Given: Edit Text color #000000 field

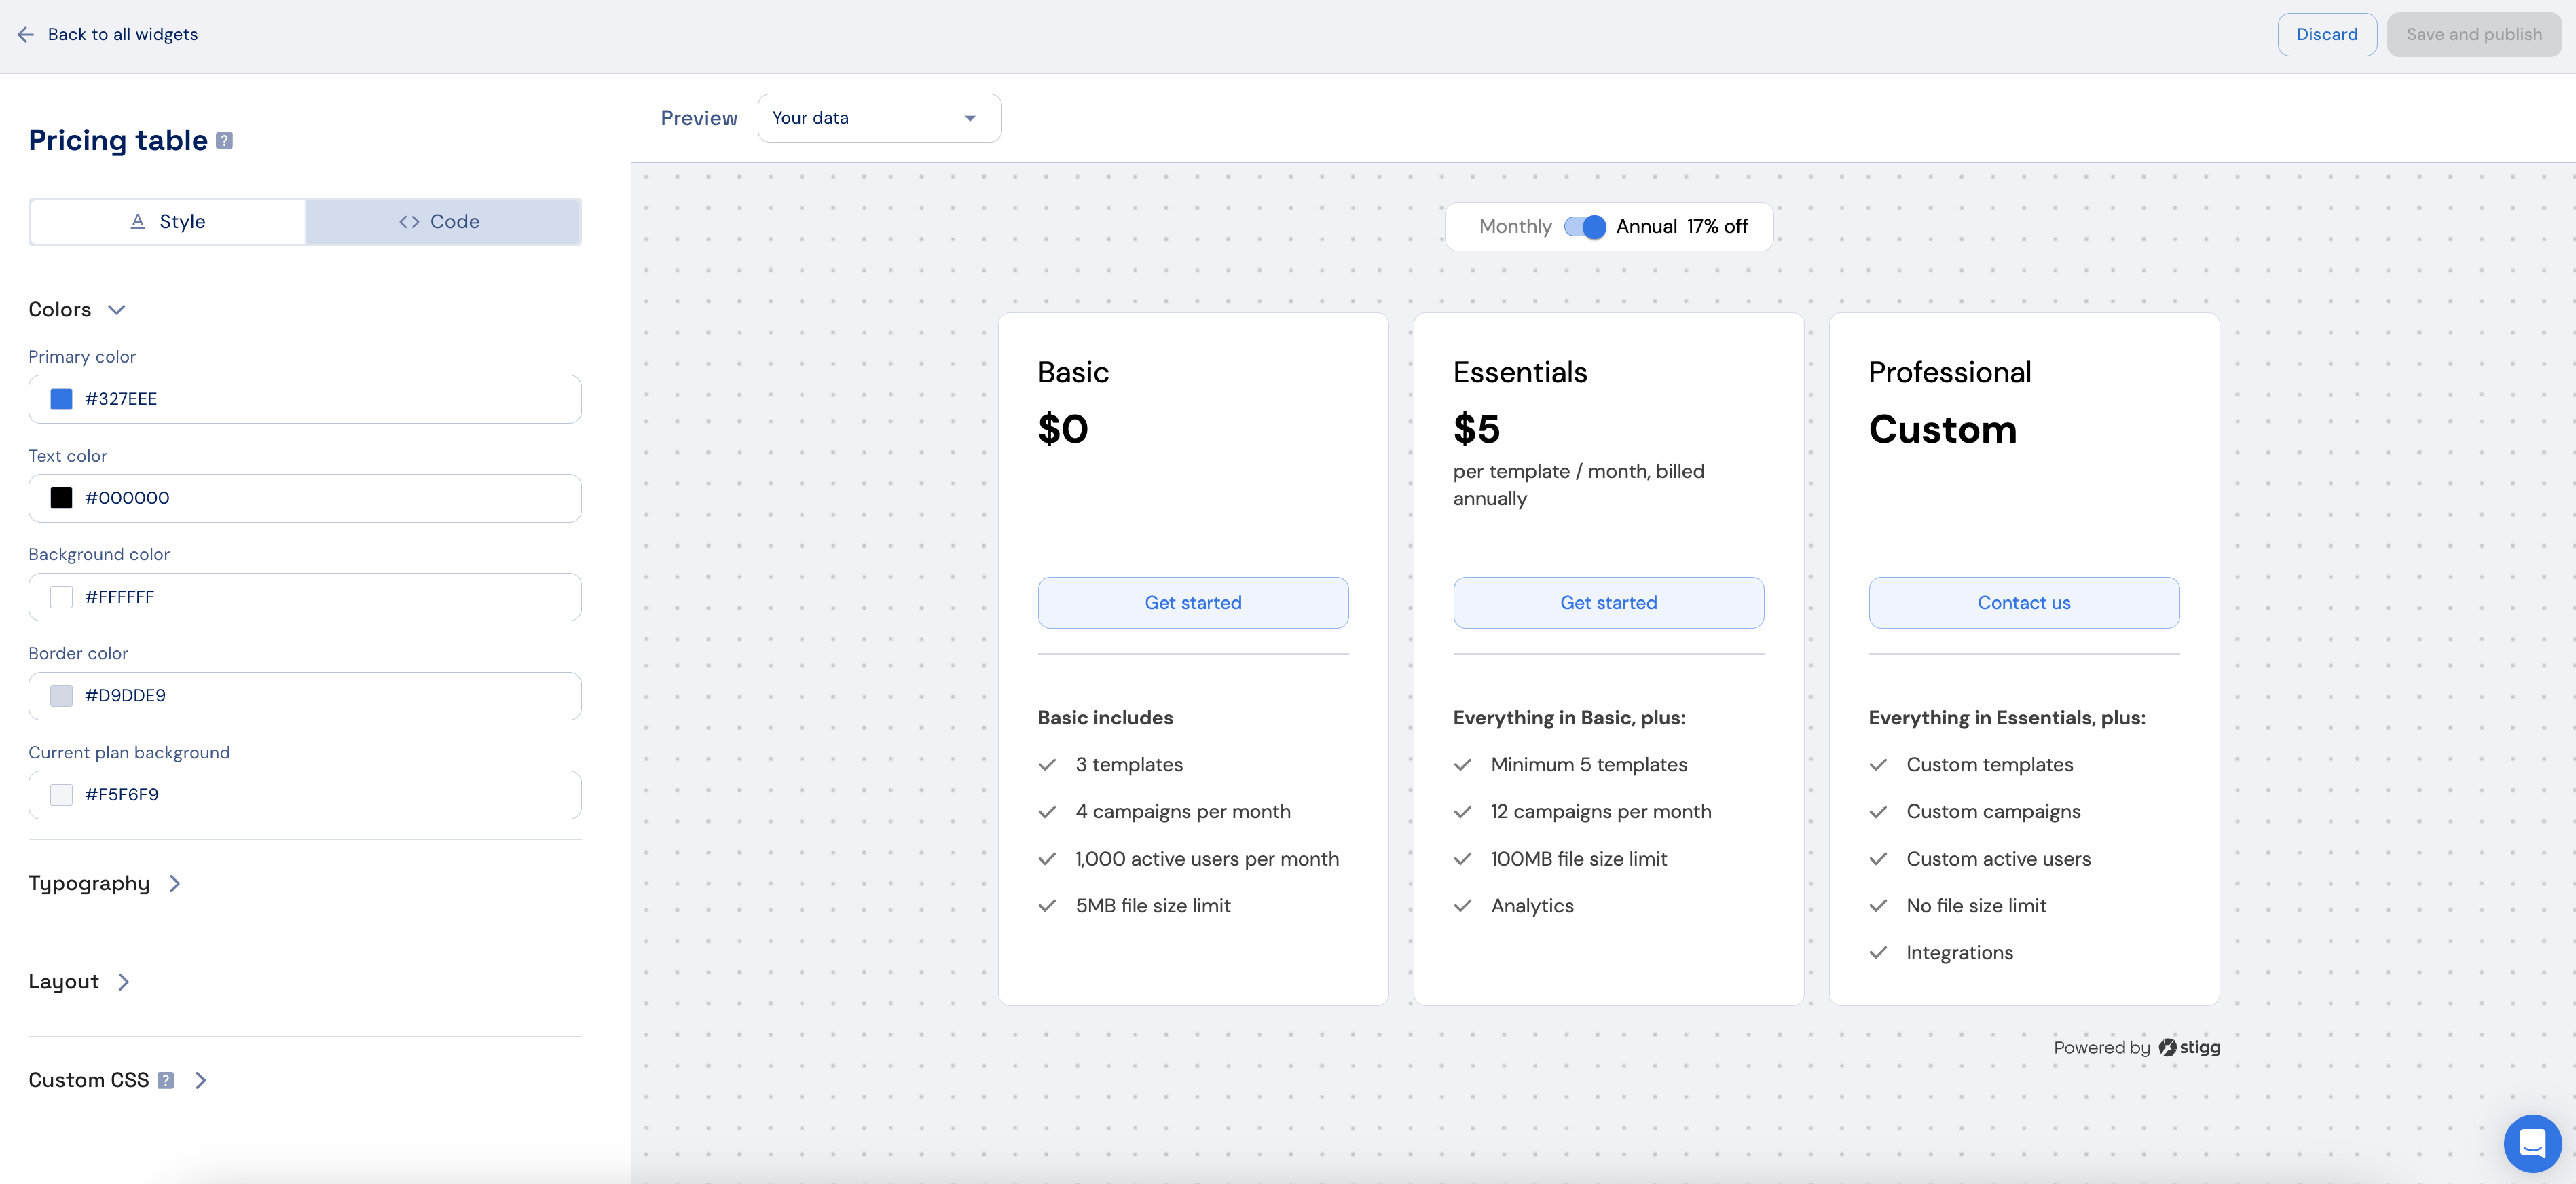Looking at the screenshot, I should click(305, 498).
